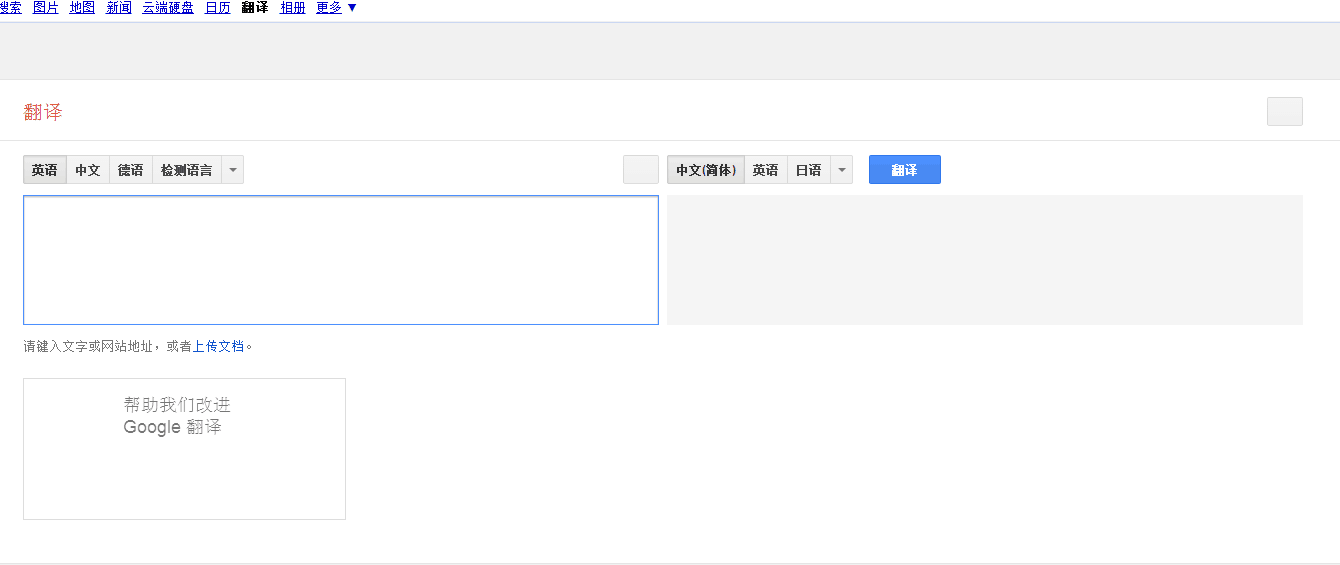Expand the target language dropdown arrow
This screenshot has height=565, width=1340.
(841, 170)
